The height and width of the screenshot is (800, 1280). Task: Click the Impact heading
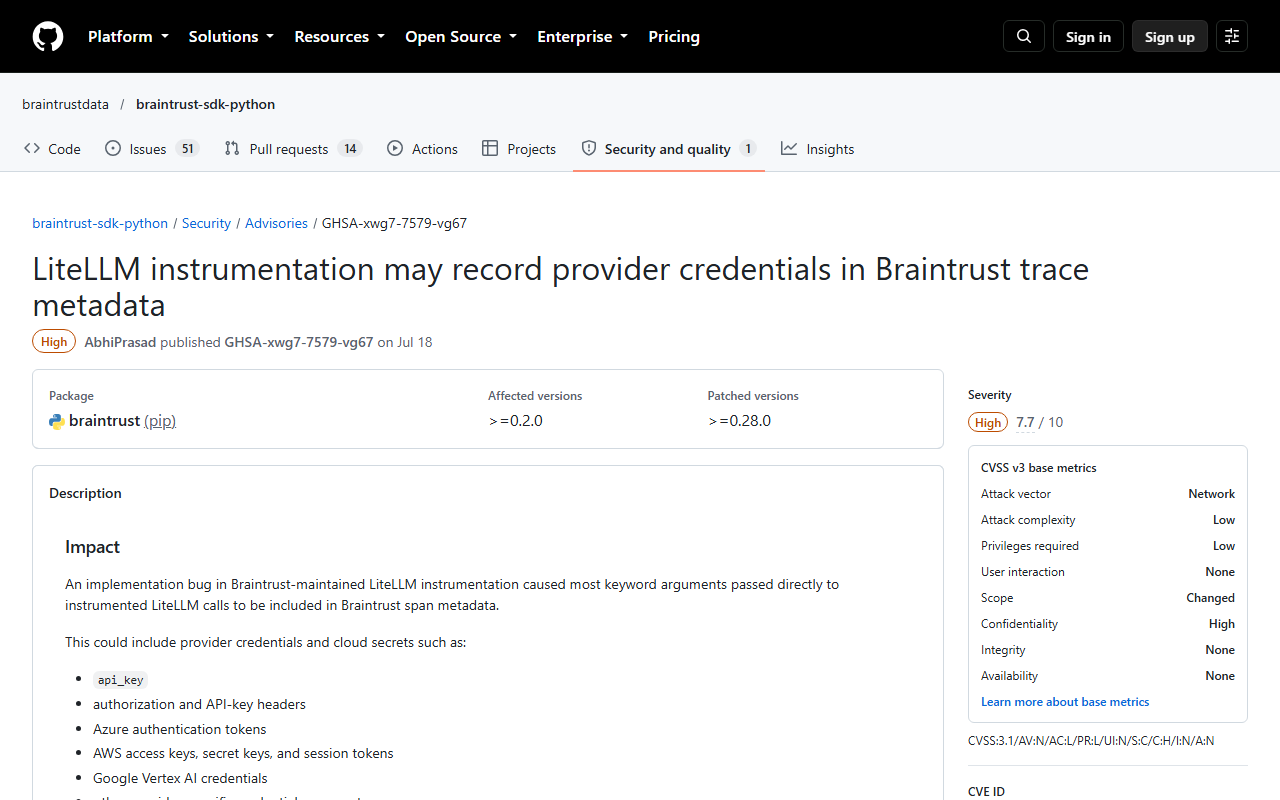92,547
